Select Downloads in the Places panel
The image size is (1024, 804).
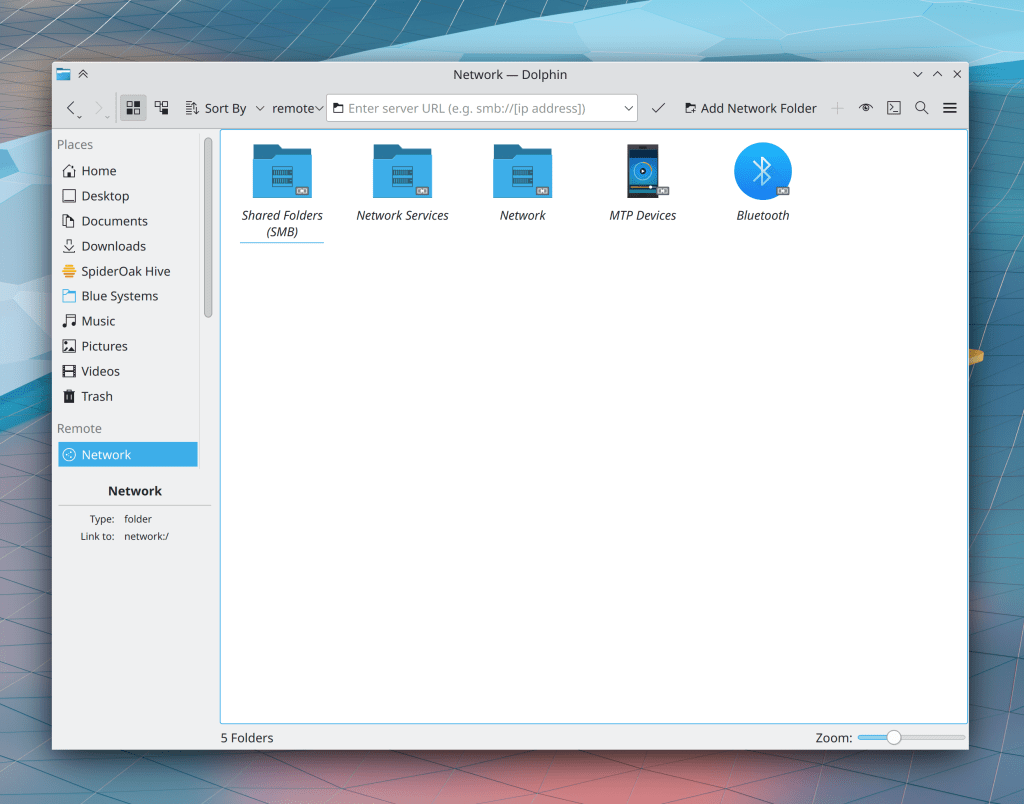(x=113, y=246)
